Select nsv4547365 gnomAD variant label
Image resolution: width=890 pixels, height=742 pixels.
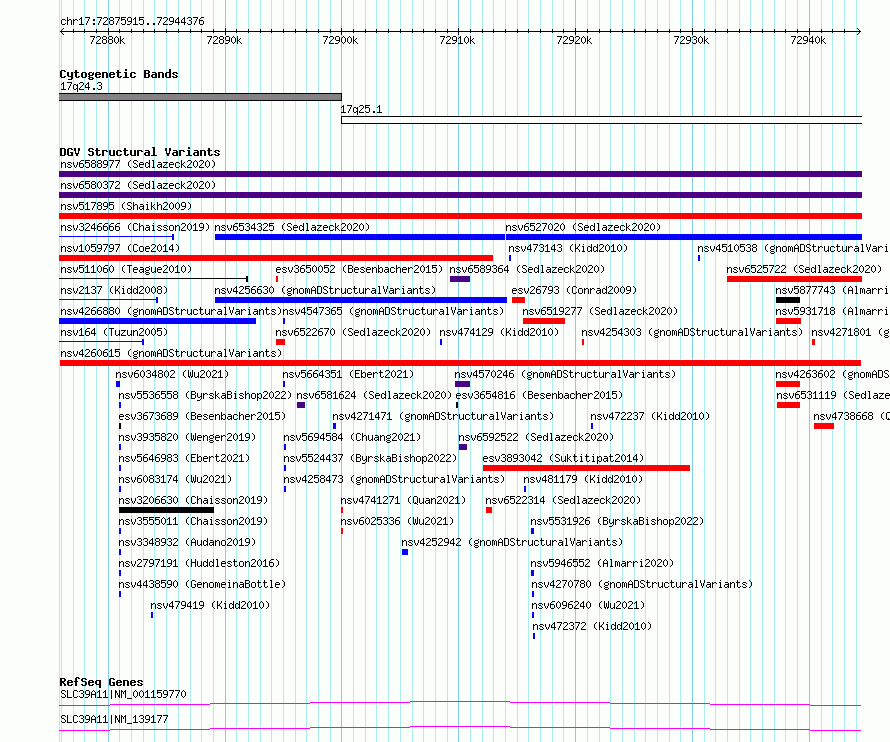click(x=393, y=311)
